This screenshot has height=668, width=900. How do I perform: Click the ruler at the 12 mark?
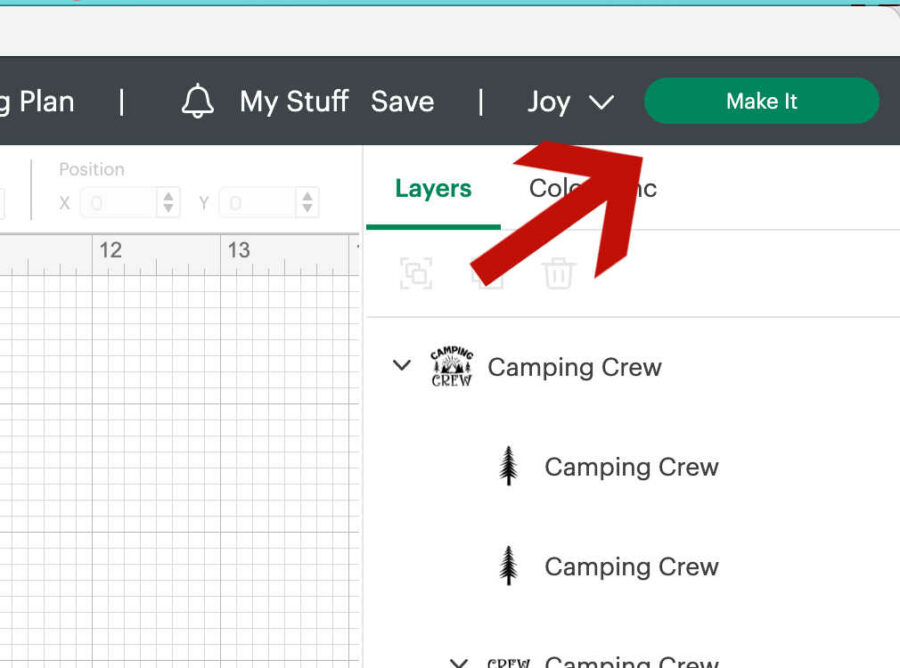[x=110, y=250]
